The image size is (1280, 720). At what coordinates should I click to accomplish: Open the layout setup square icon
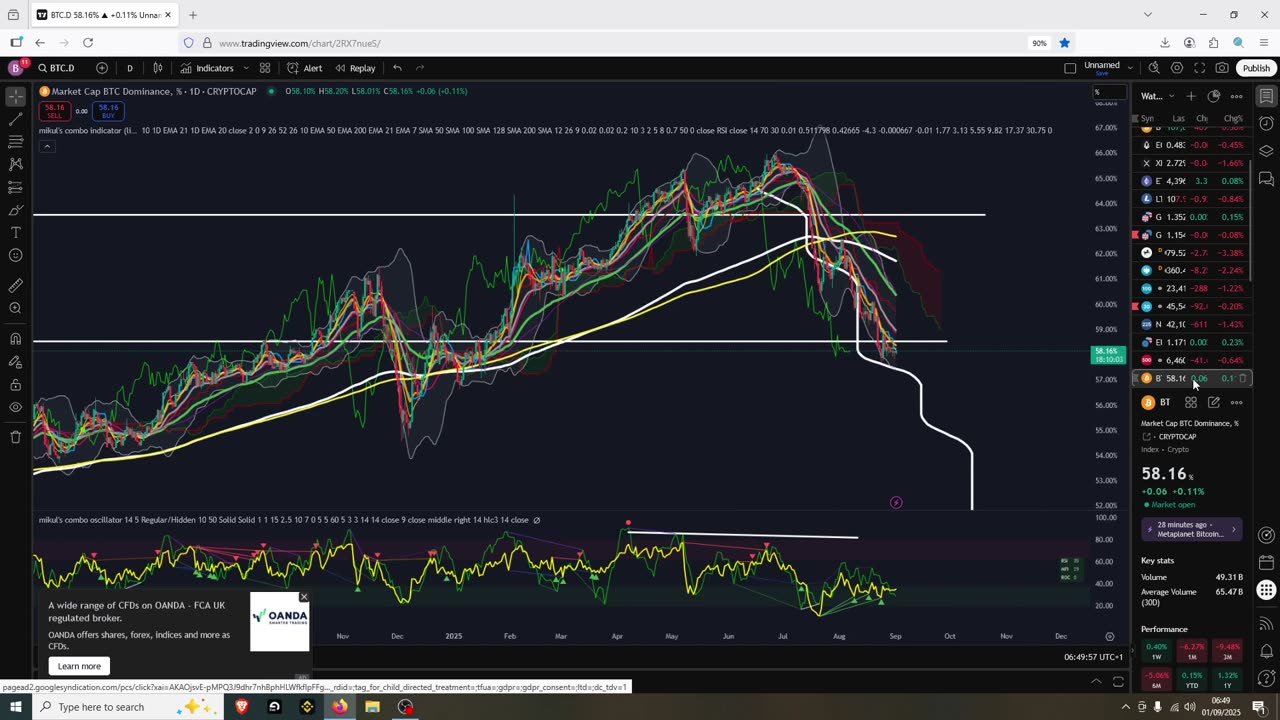[1070, 68]
